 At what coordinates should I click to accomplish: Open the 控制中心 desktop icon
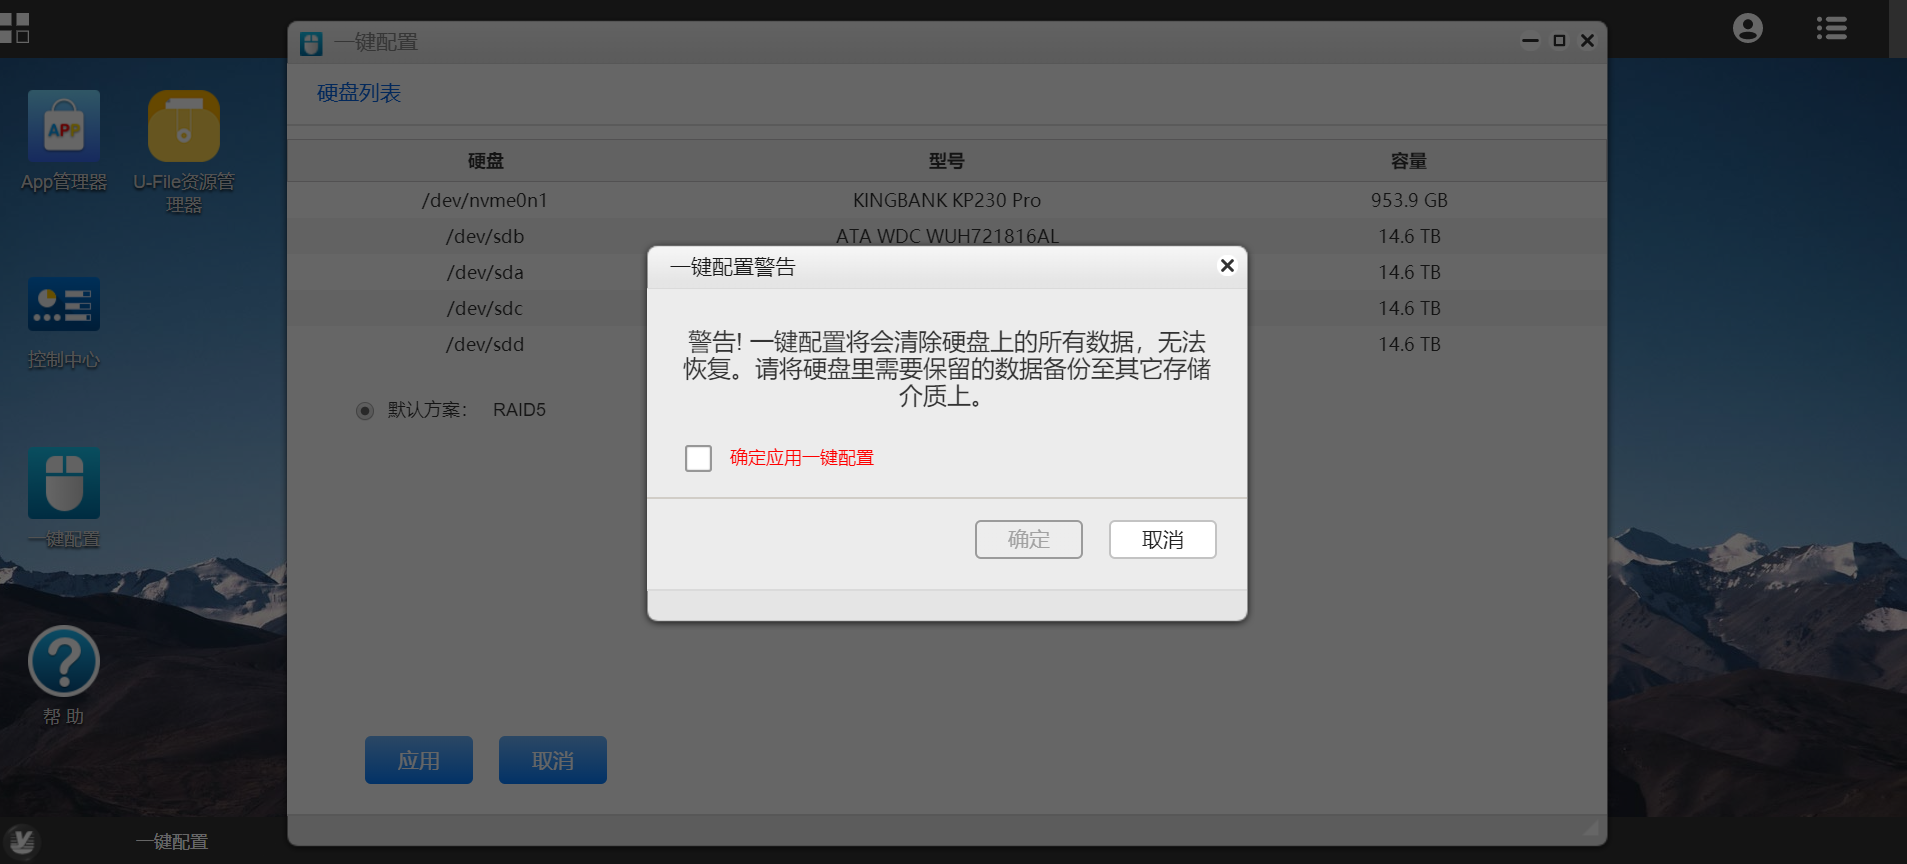point(64,304)
